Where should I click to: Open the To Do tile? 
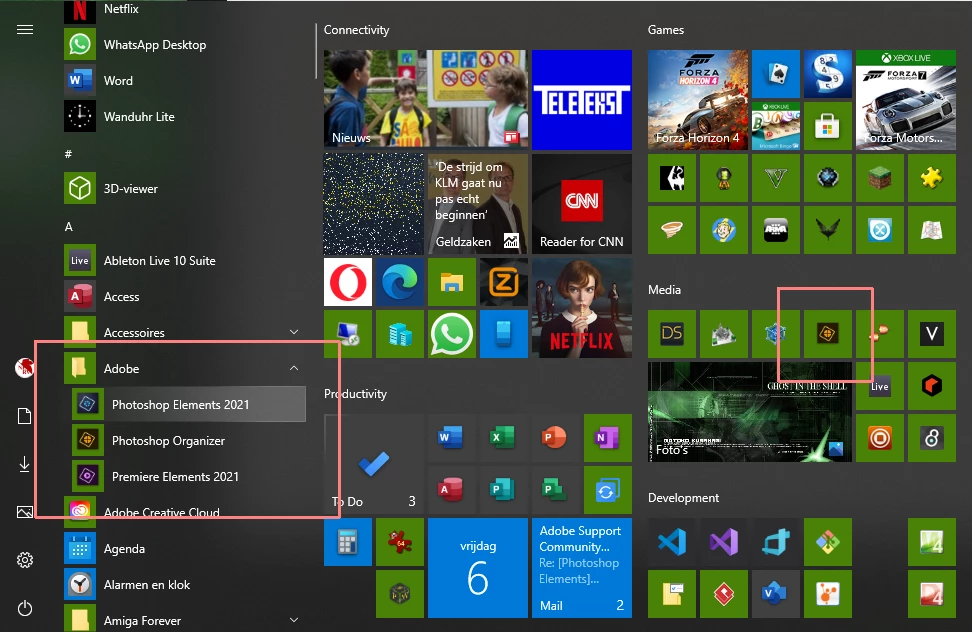point(374,464)
